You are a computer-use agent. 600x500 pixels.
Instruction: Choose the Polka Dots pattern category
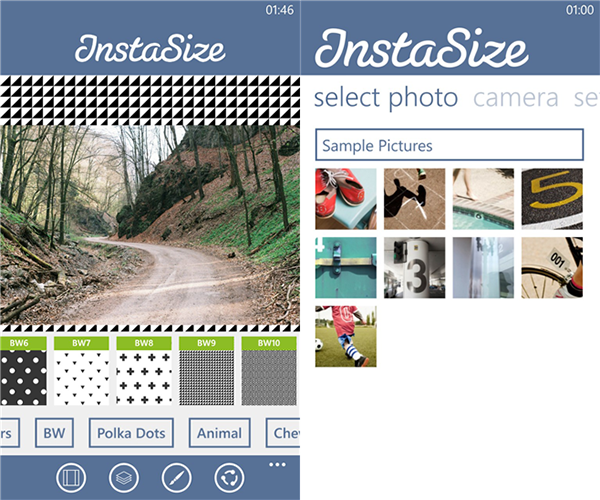click(131, 433)
